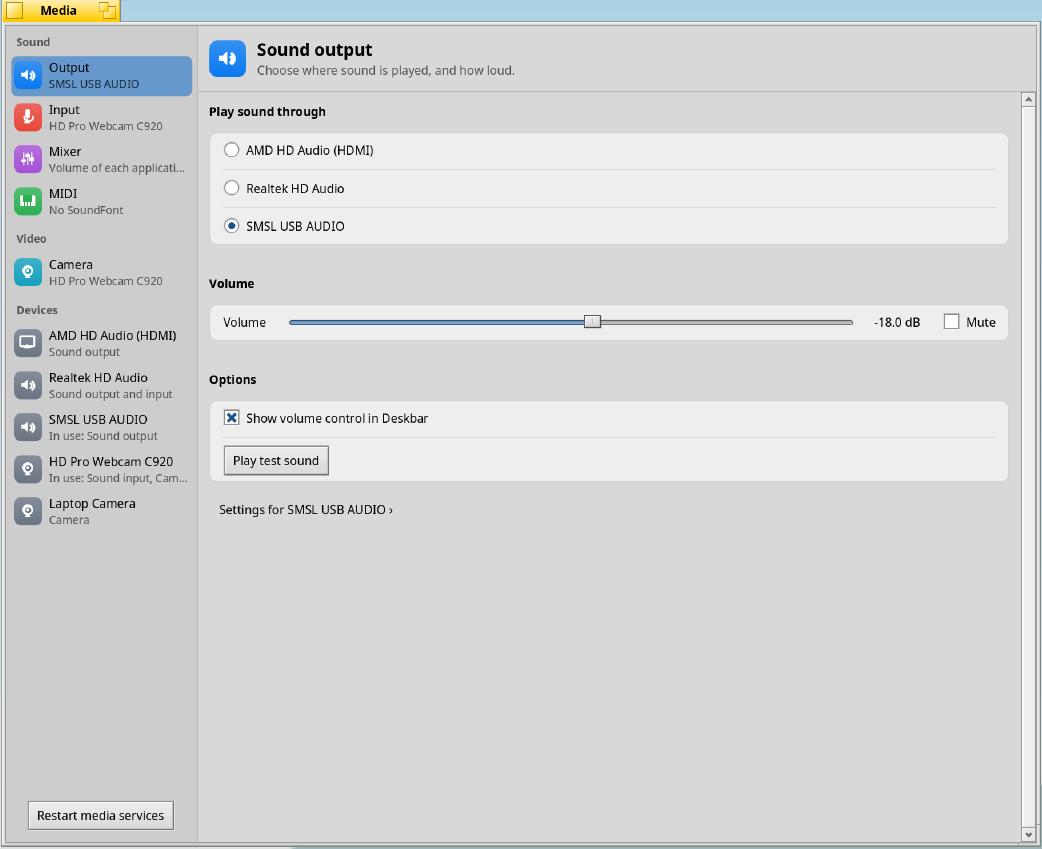Click scrollbar up arrow
This screenshot has width=1042, height=849.
1028,100
